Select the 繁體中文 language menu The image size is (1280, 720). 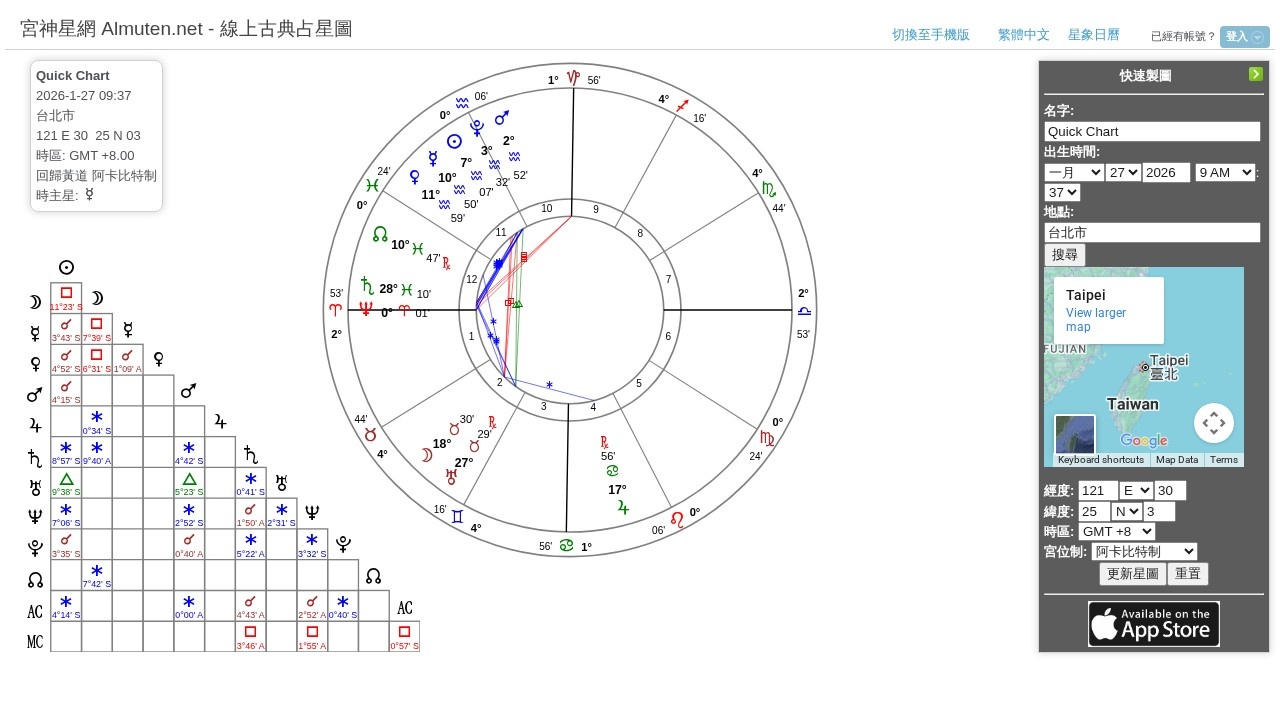[x=1023, y=35]
